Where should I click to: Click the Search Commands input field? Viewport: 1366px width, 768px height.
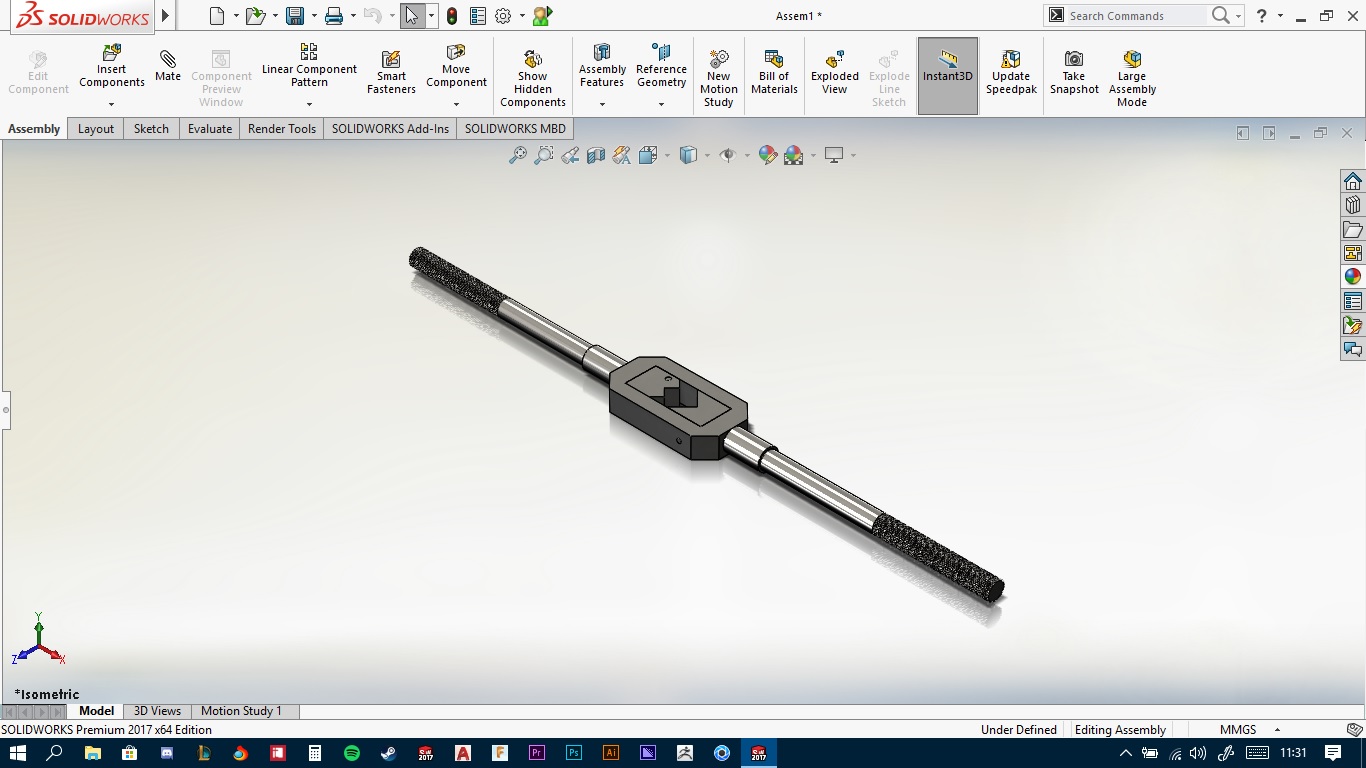pos(1135,16)
